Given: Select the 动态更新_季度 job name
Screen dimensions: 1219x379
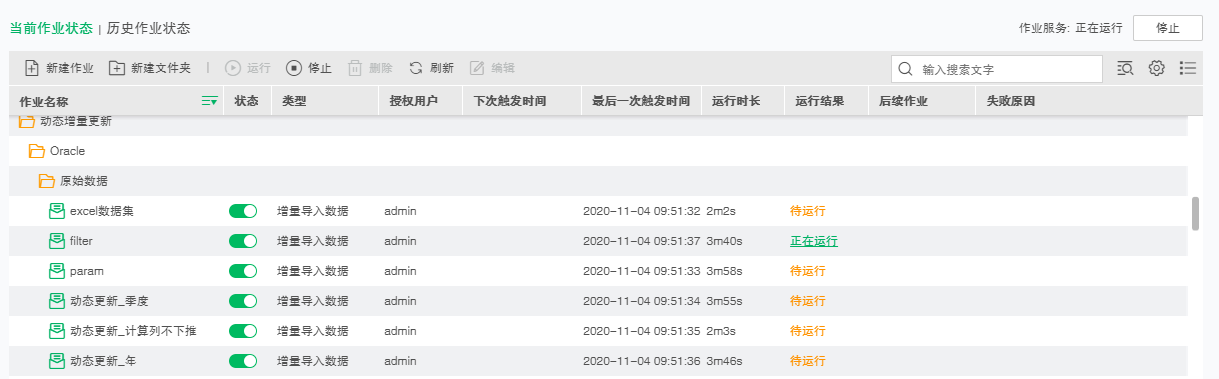Looking at the screenshot, I should [x=109, y=301].
